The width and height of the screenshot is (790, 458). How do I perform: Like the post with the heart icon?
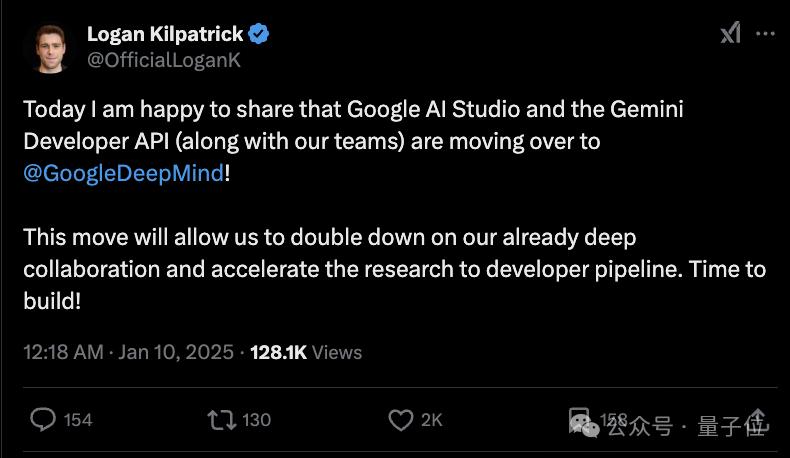401,419
